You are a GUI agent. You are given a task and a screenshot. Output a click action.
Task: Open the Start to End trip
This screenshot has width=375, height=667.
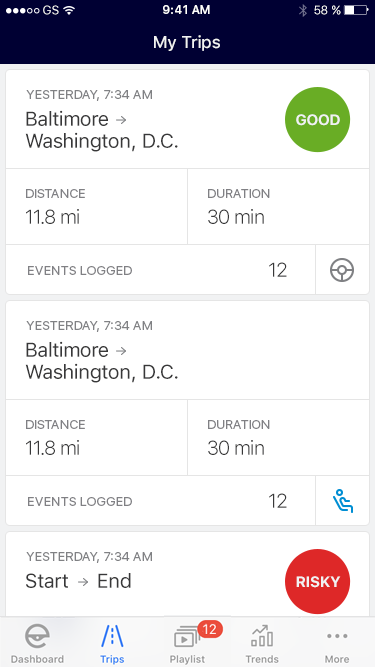coord(188,574)
